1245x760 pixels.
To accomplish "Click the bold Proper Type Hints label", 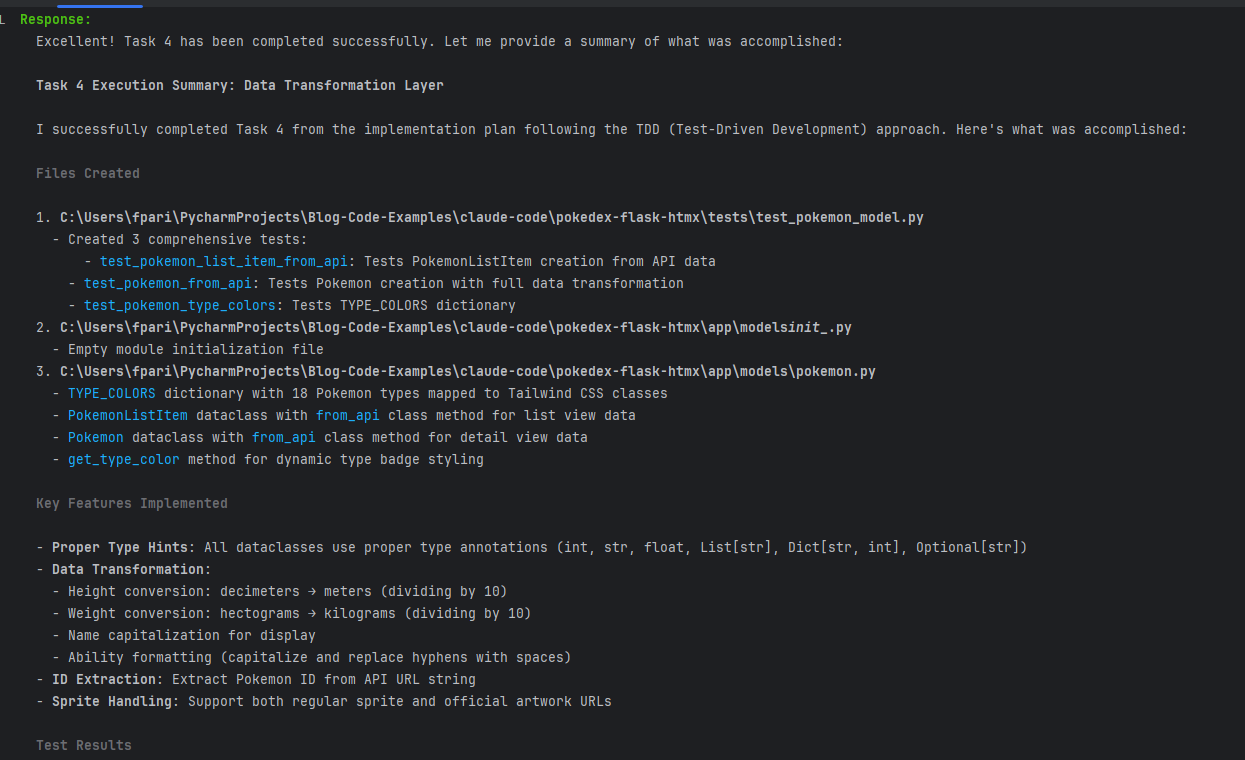I will pyautogui.click(x=123, y=547).
